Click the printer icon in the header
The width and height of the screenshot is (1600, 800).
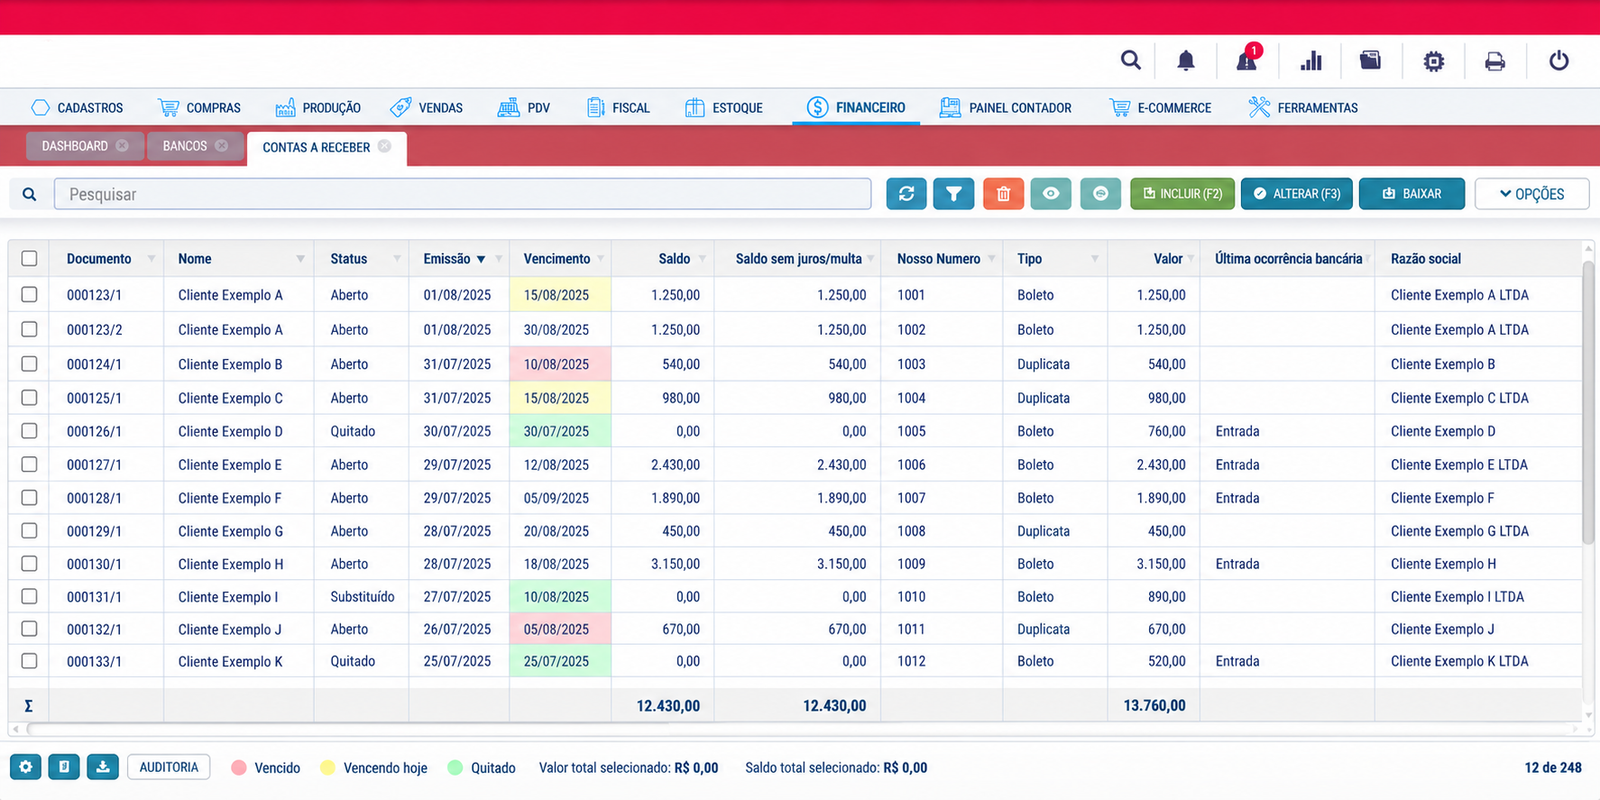(1495, 62)
